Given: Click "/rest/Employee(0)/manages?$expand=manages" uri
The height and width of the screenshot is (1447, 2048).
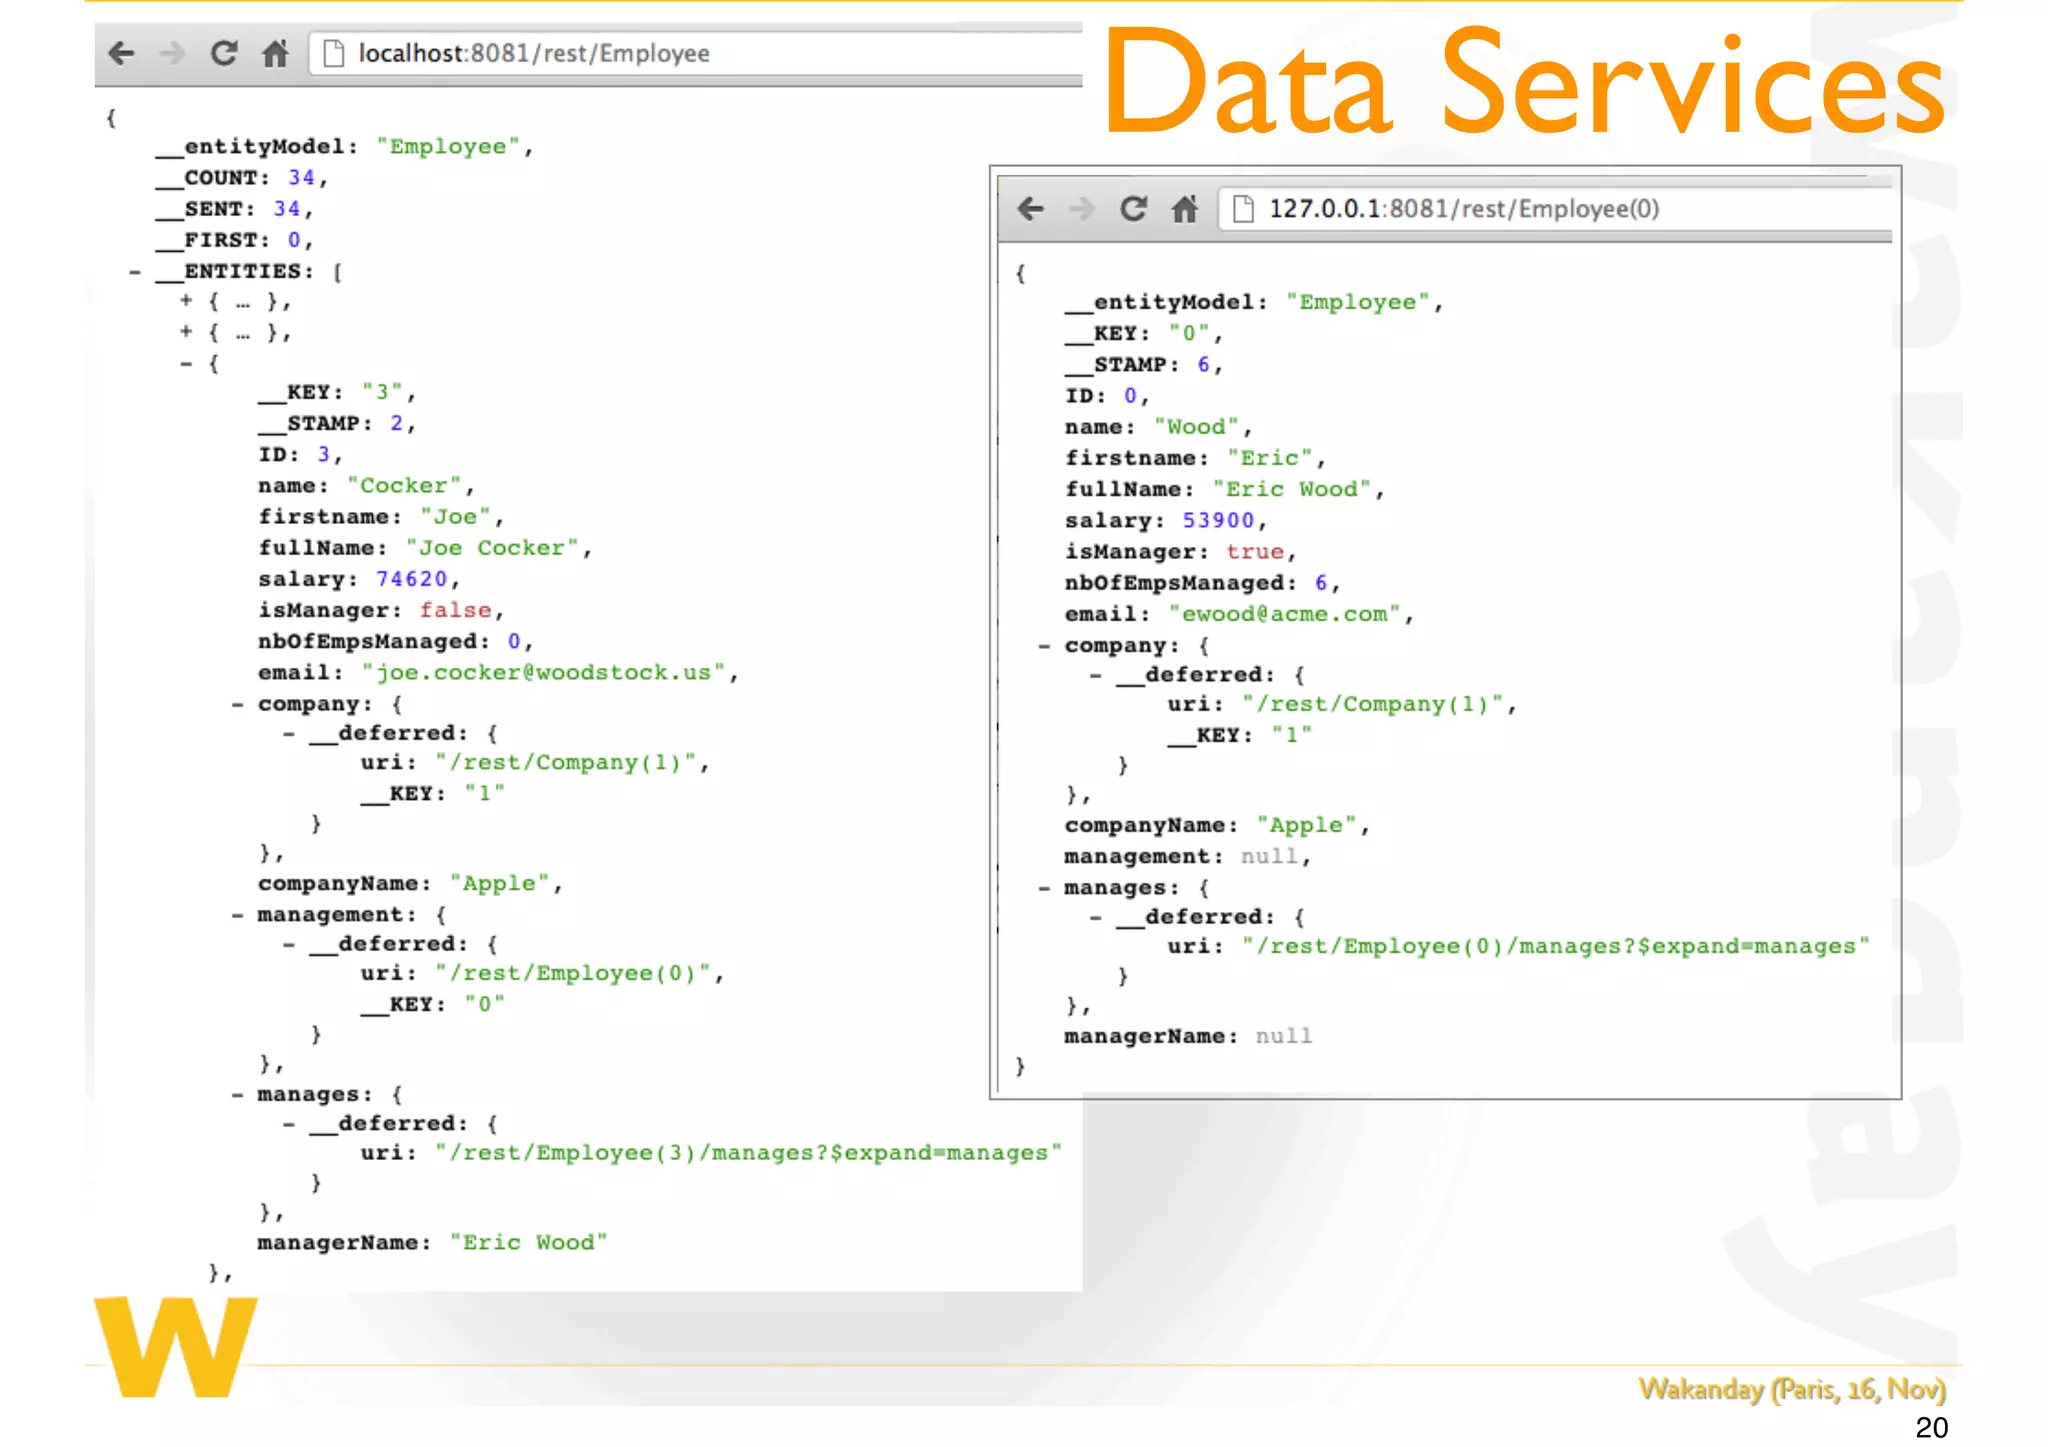Looking at the screenshot, I should 1555,947.
